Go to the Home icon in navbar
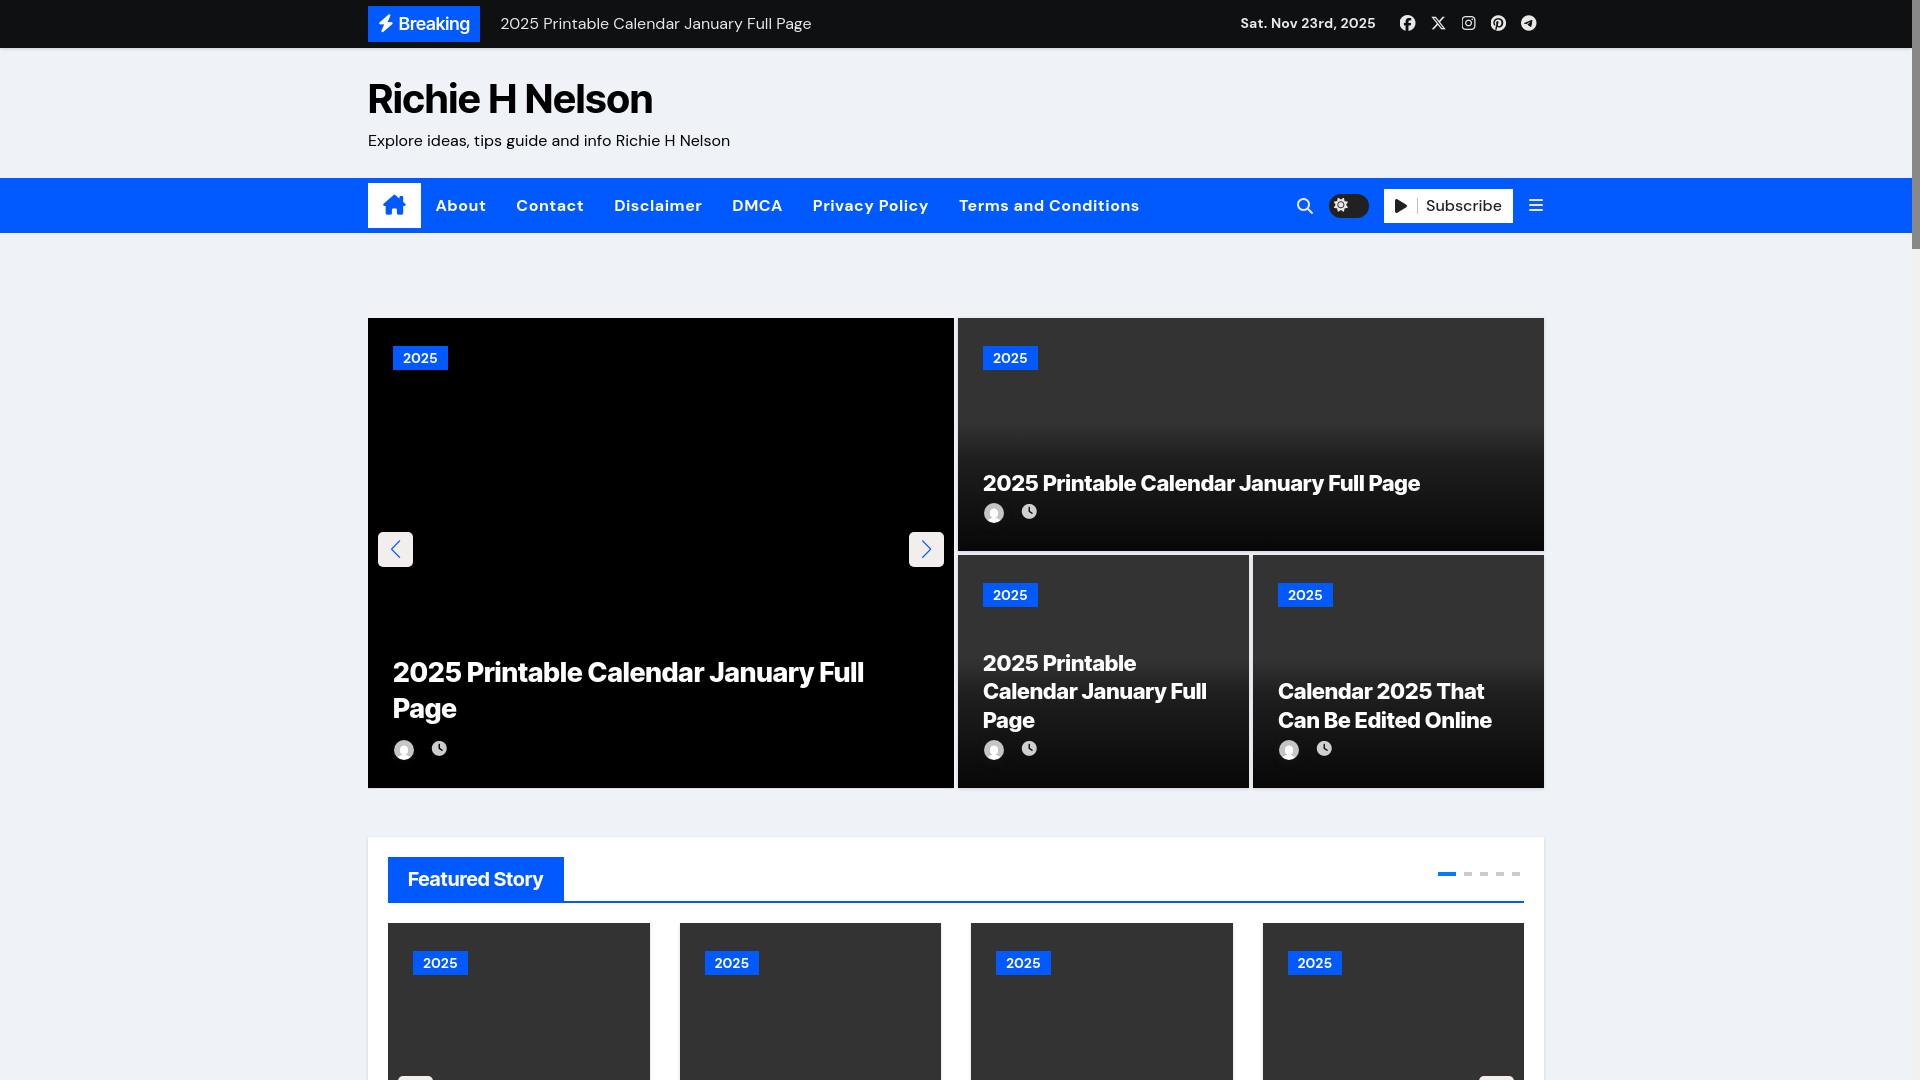 point(394,205)
